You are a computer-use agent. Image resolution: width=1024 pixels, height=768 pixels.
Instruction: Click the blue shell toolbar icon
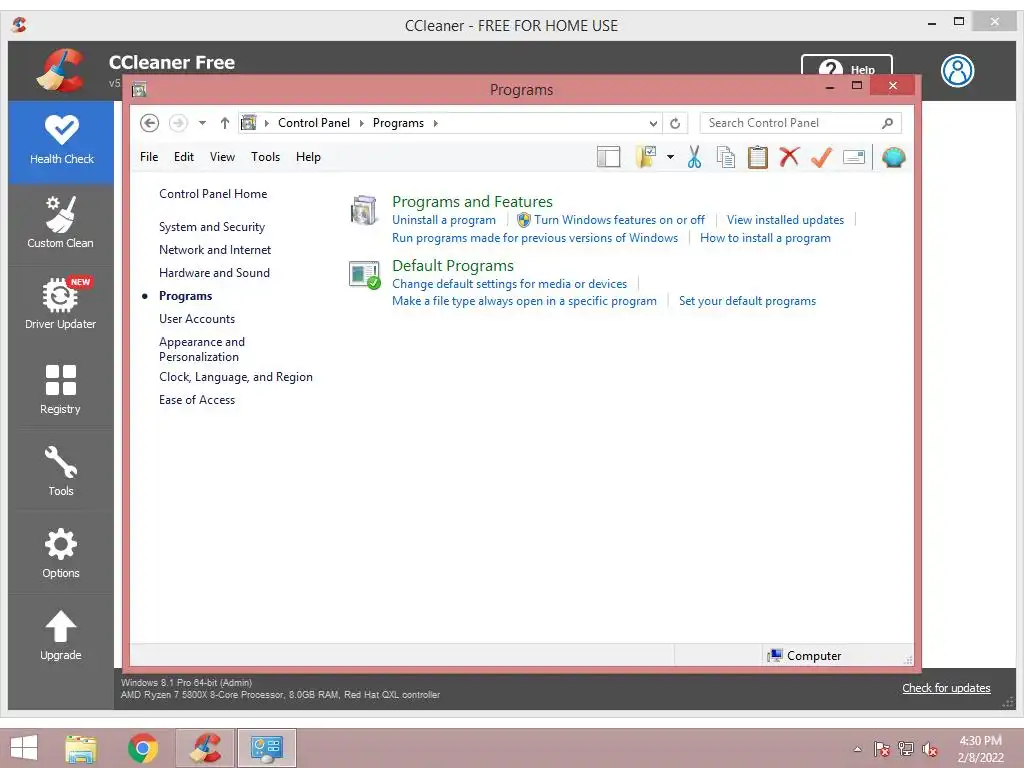point(893,157)
